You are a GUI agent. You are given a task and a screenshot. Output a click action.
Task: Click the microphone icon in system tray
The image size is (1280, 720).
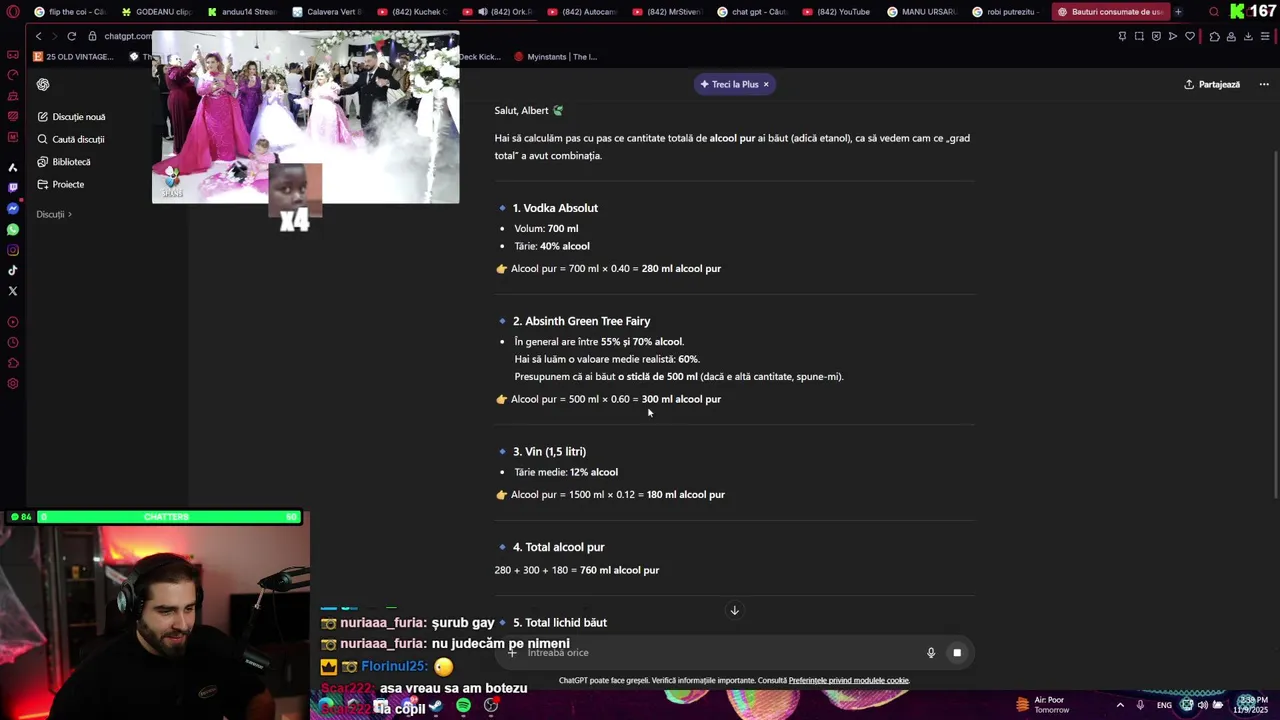[1140, 705]
